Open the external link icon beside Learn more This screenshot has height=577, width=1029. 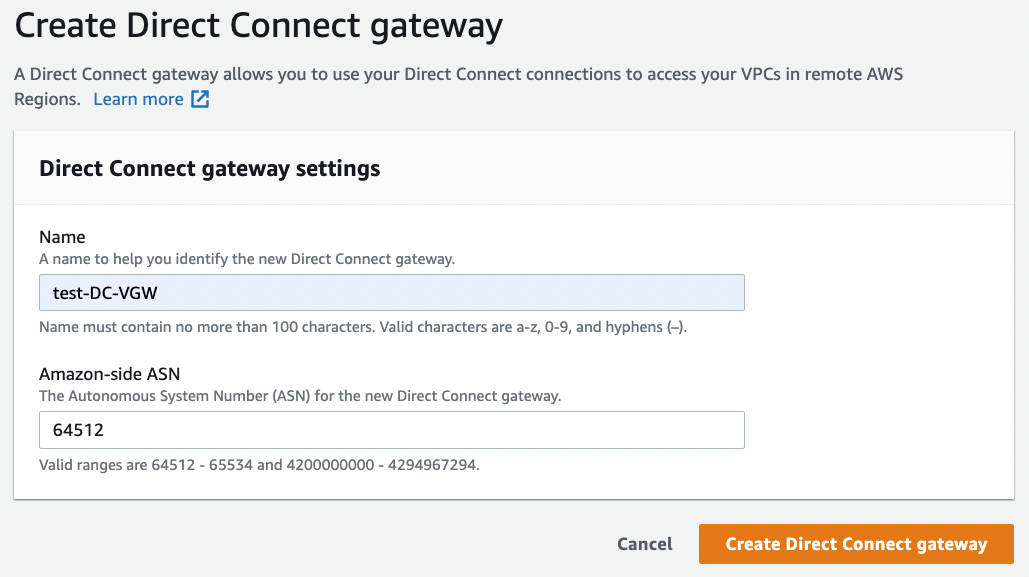200,99
